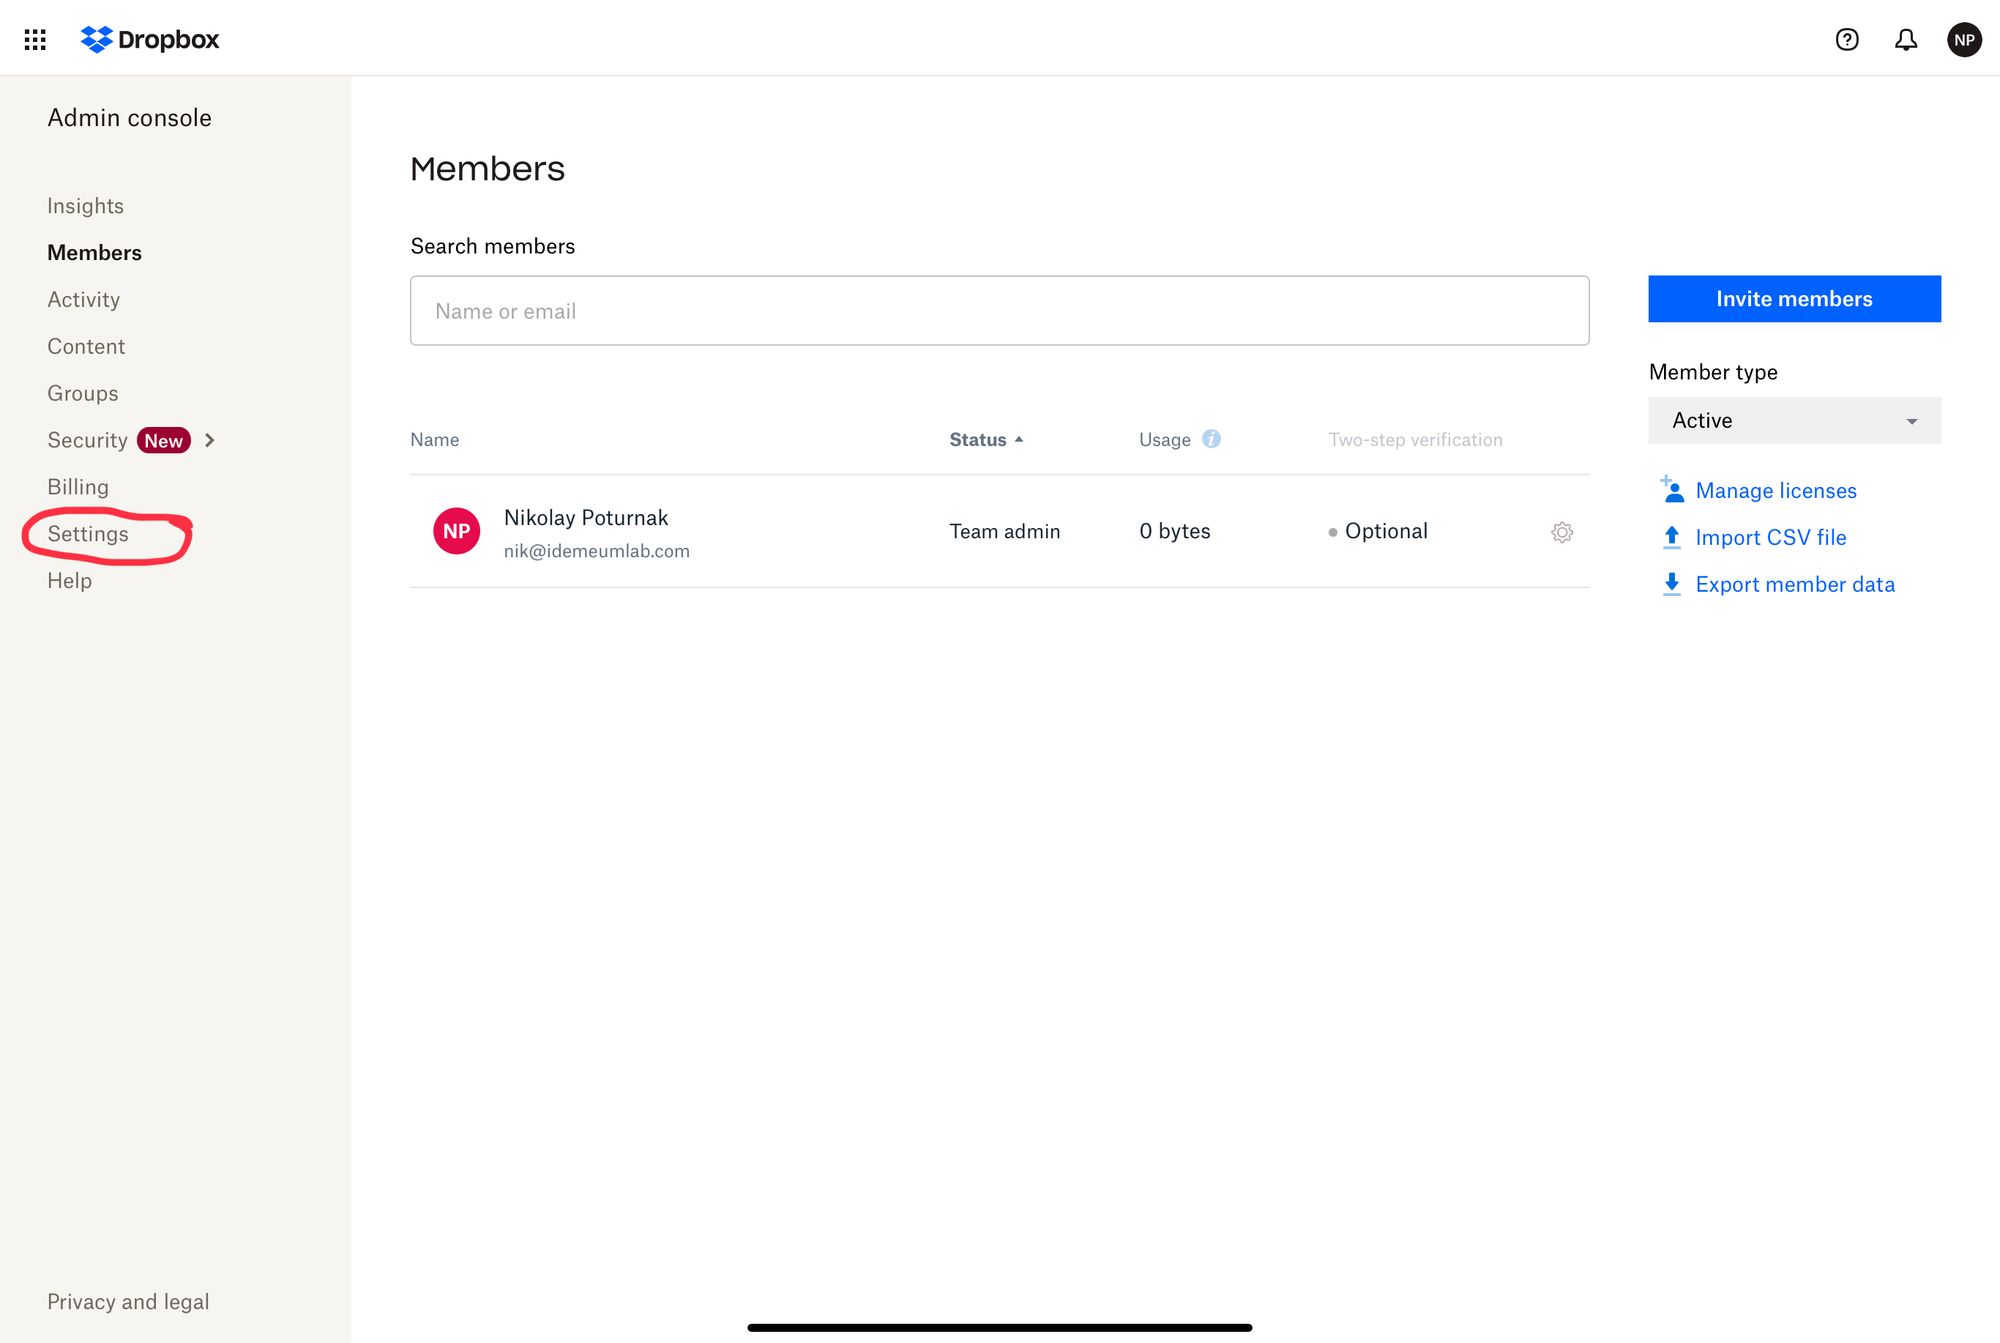Click the Manage licenses person icon

[x=1672, y=489]
